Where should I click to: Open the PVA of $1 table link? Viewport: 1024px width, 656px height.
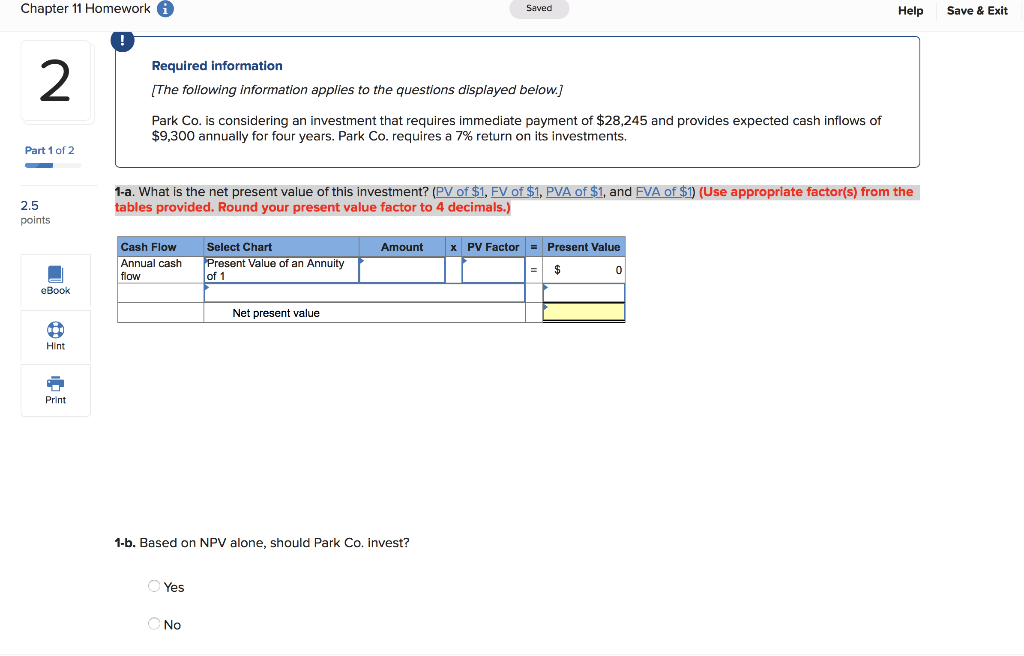pyautogui.click(x=573, y=191)
